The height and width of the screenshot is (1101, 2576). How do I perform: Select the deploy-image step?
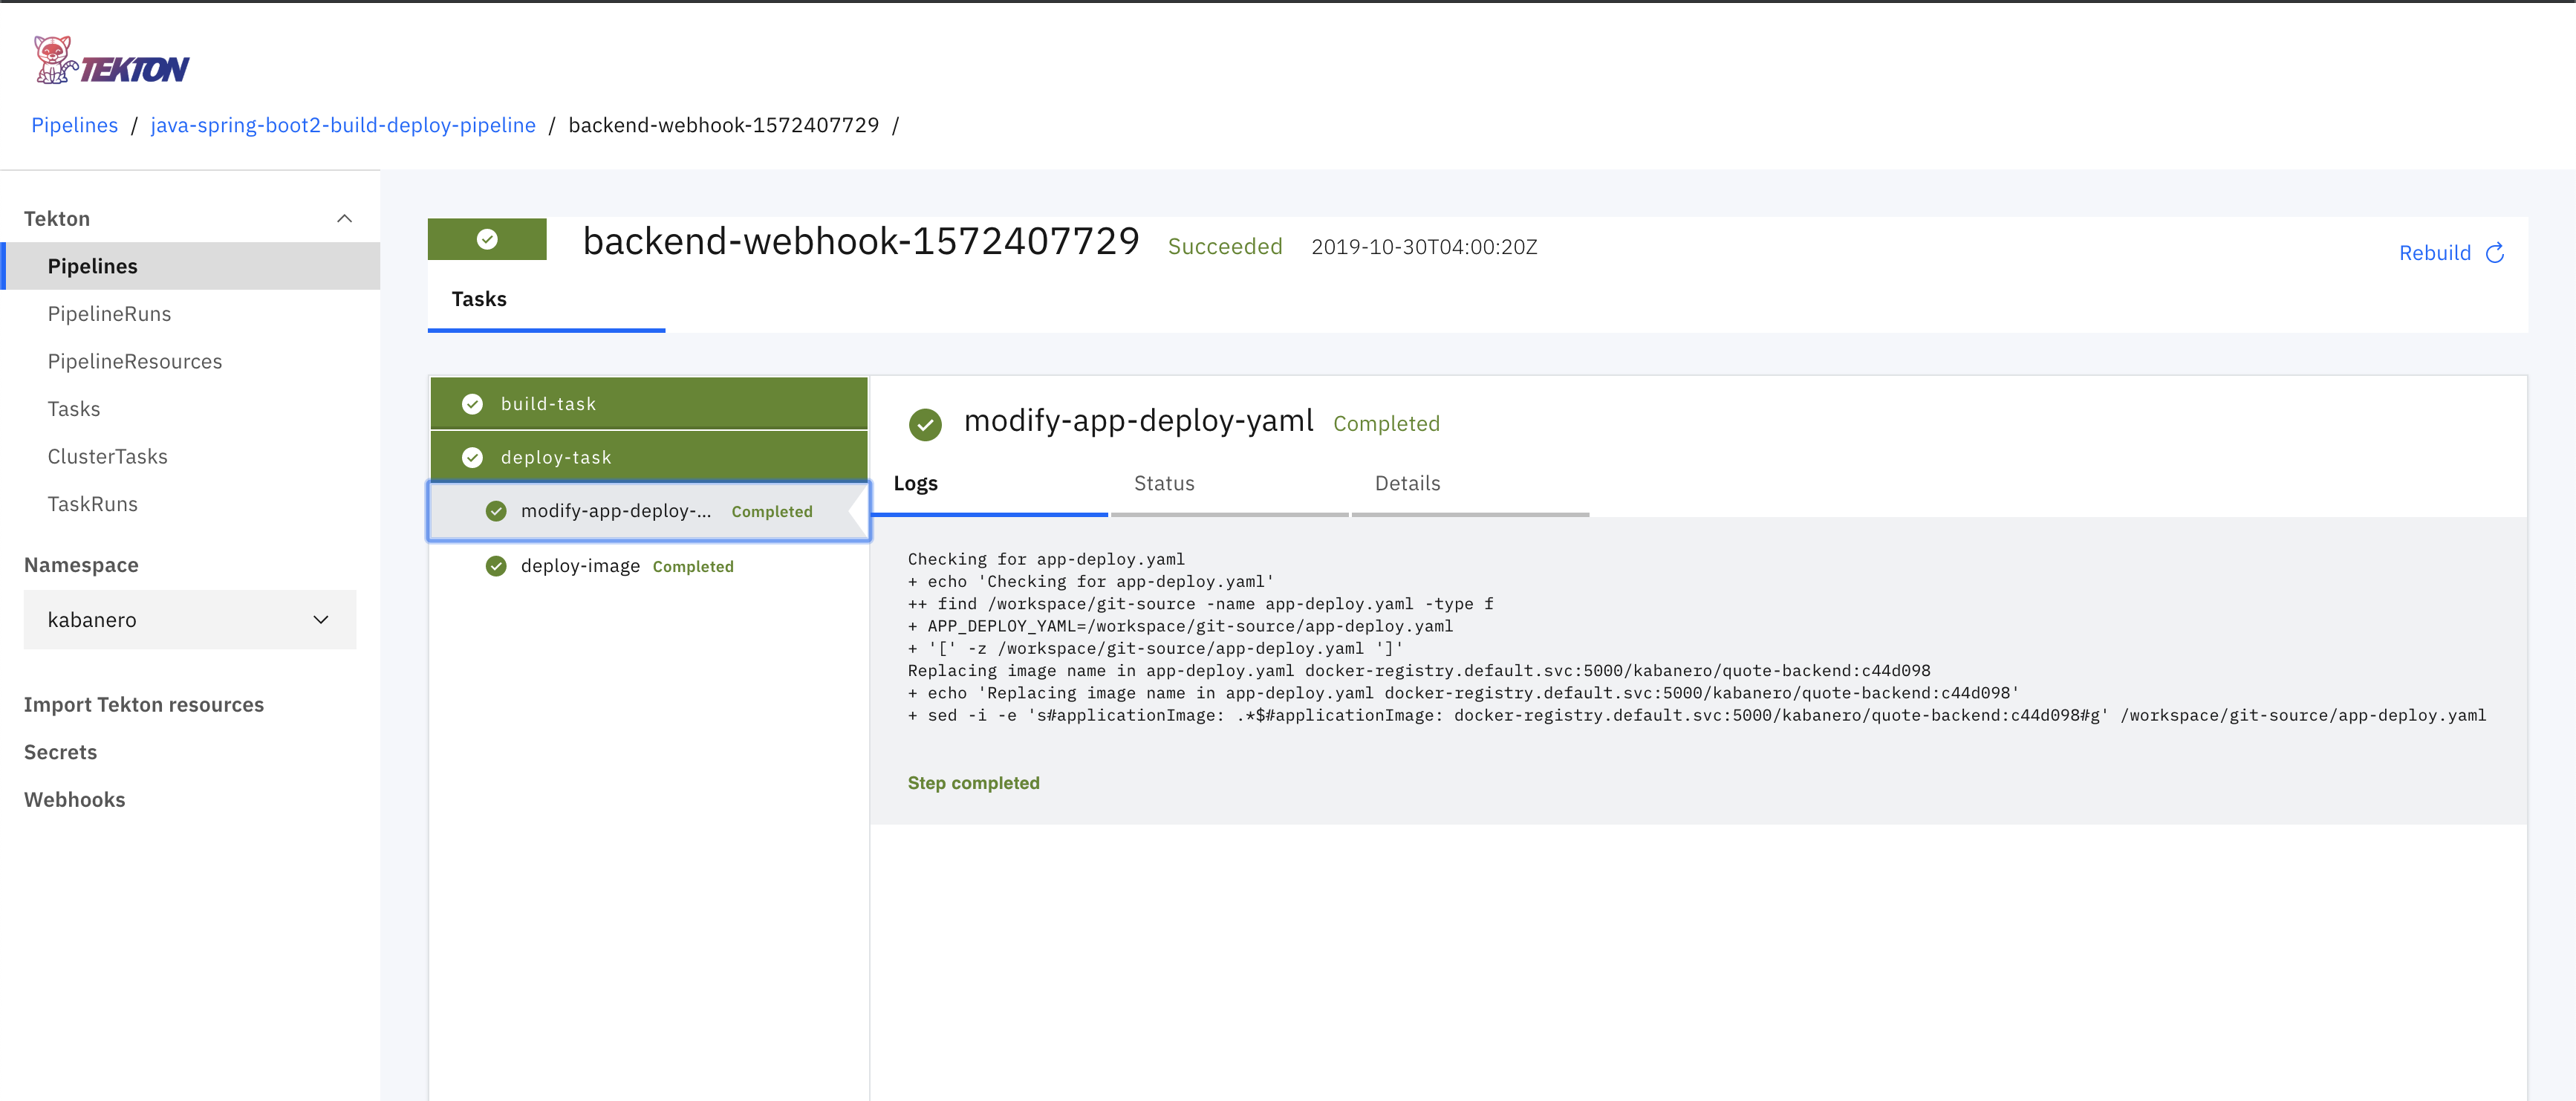[649, 566]
